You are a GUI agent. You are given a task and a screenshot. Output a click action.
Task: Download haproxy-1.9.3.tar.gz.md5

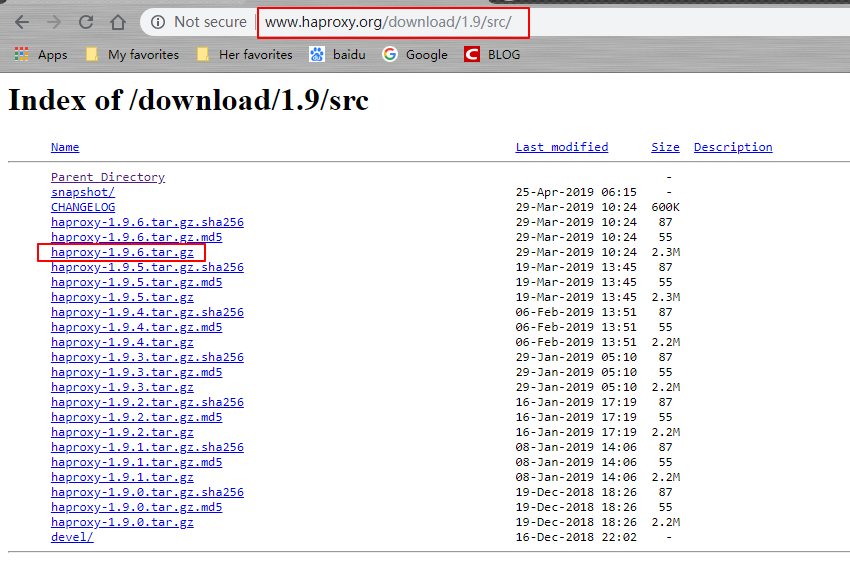click(137, 372)
